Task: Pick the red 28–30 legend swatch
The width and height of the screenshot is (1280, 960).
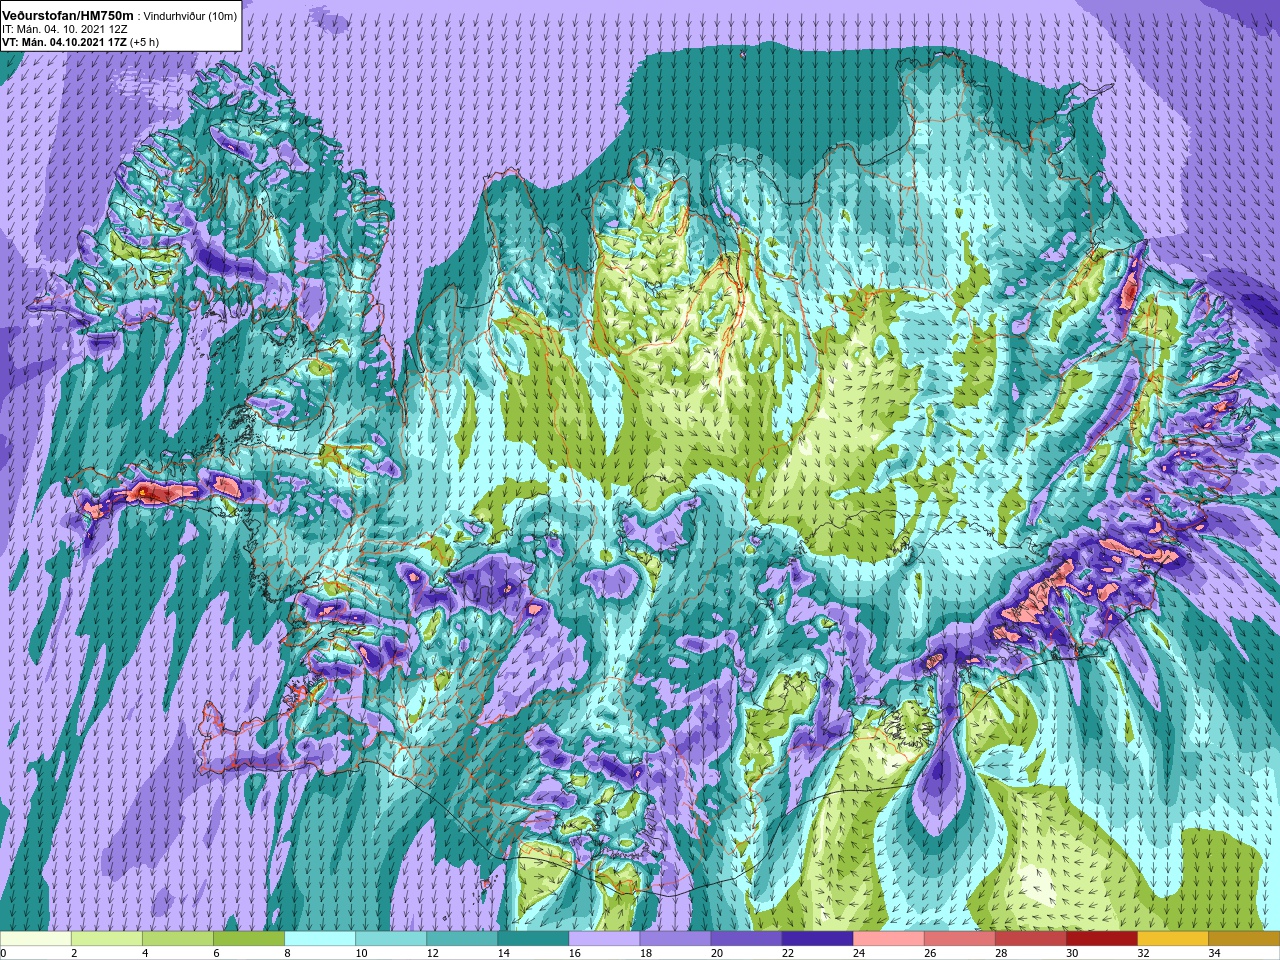Action: point(1030,939)
